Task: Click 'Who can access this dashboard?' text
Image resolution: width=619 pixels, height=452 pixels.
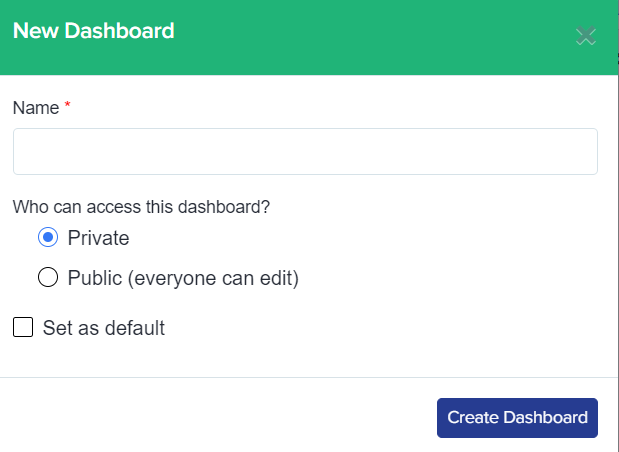Action: [141, 207]
